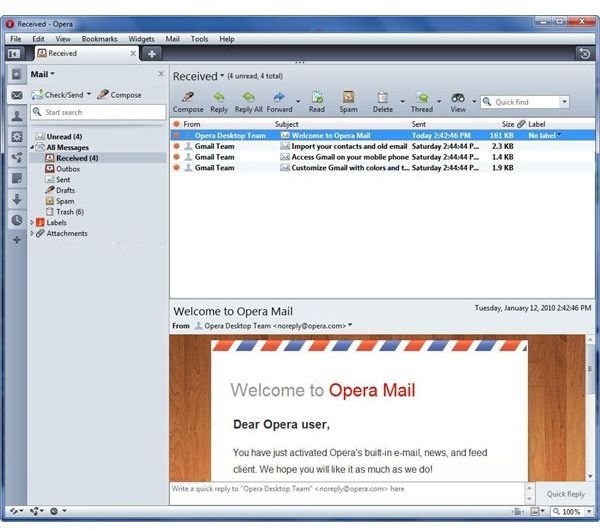This screenshot has width=600, height=530.
Task: Click the status column header dot next to From
Action: (x=176, y=124)
